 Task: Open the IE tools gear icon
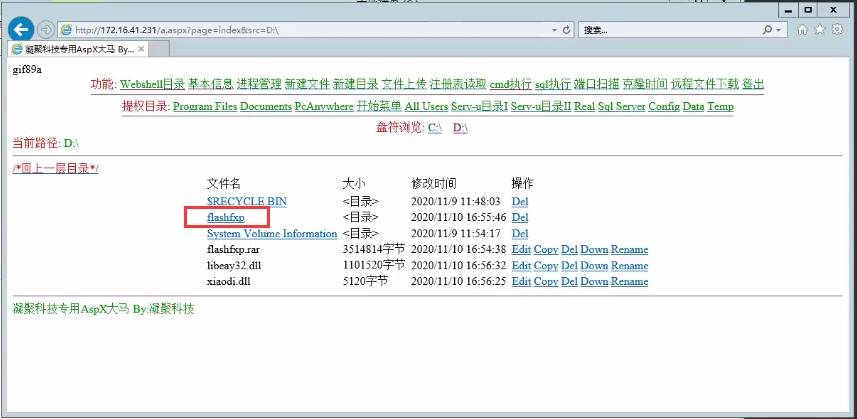point(837,30)
